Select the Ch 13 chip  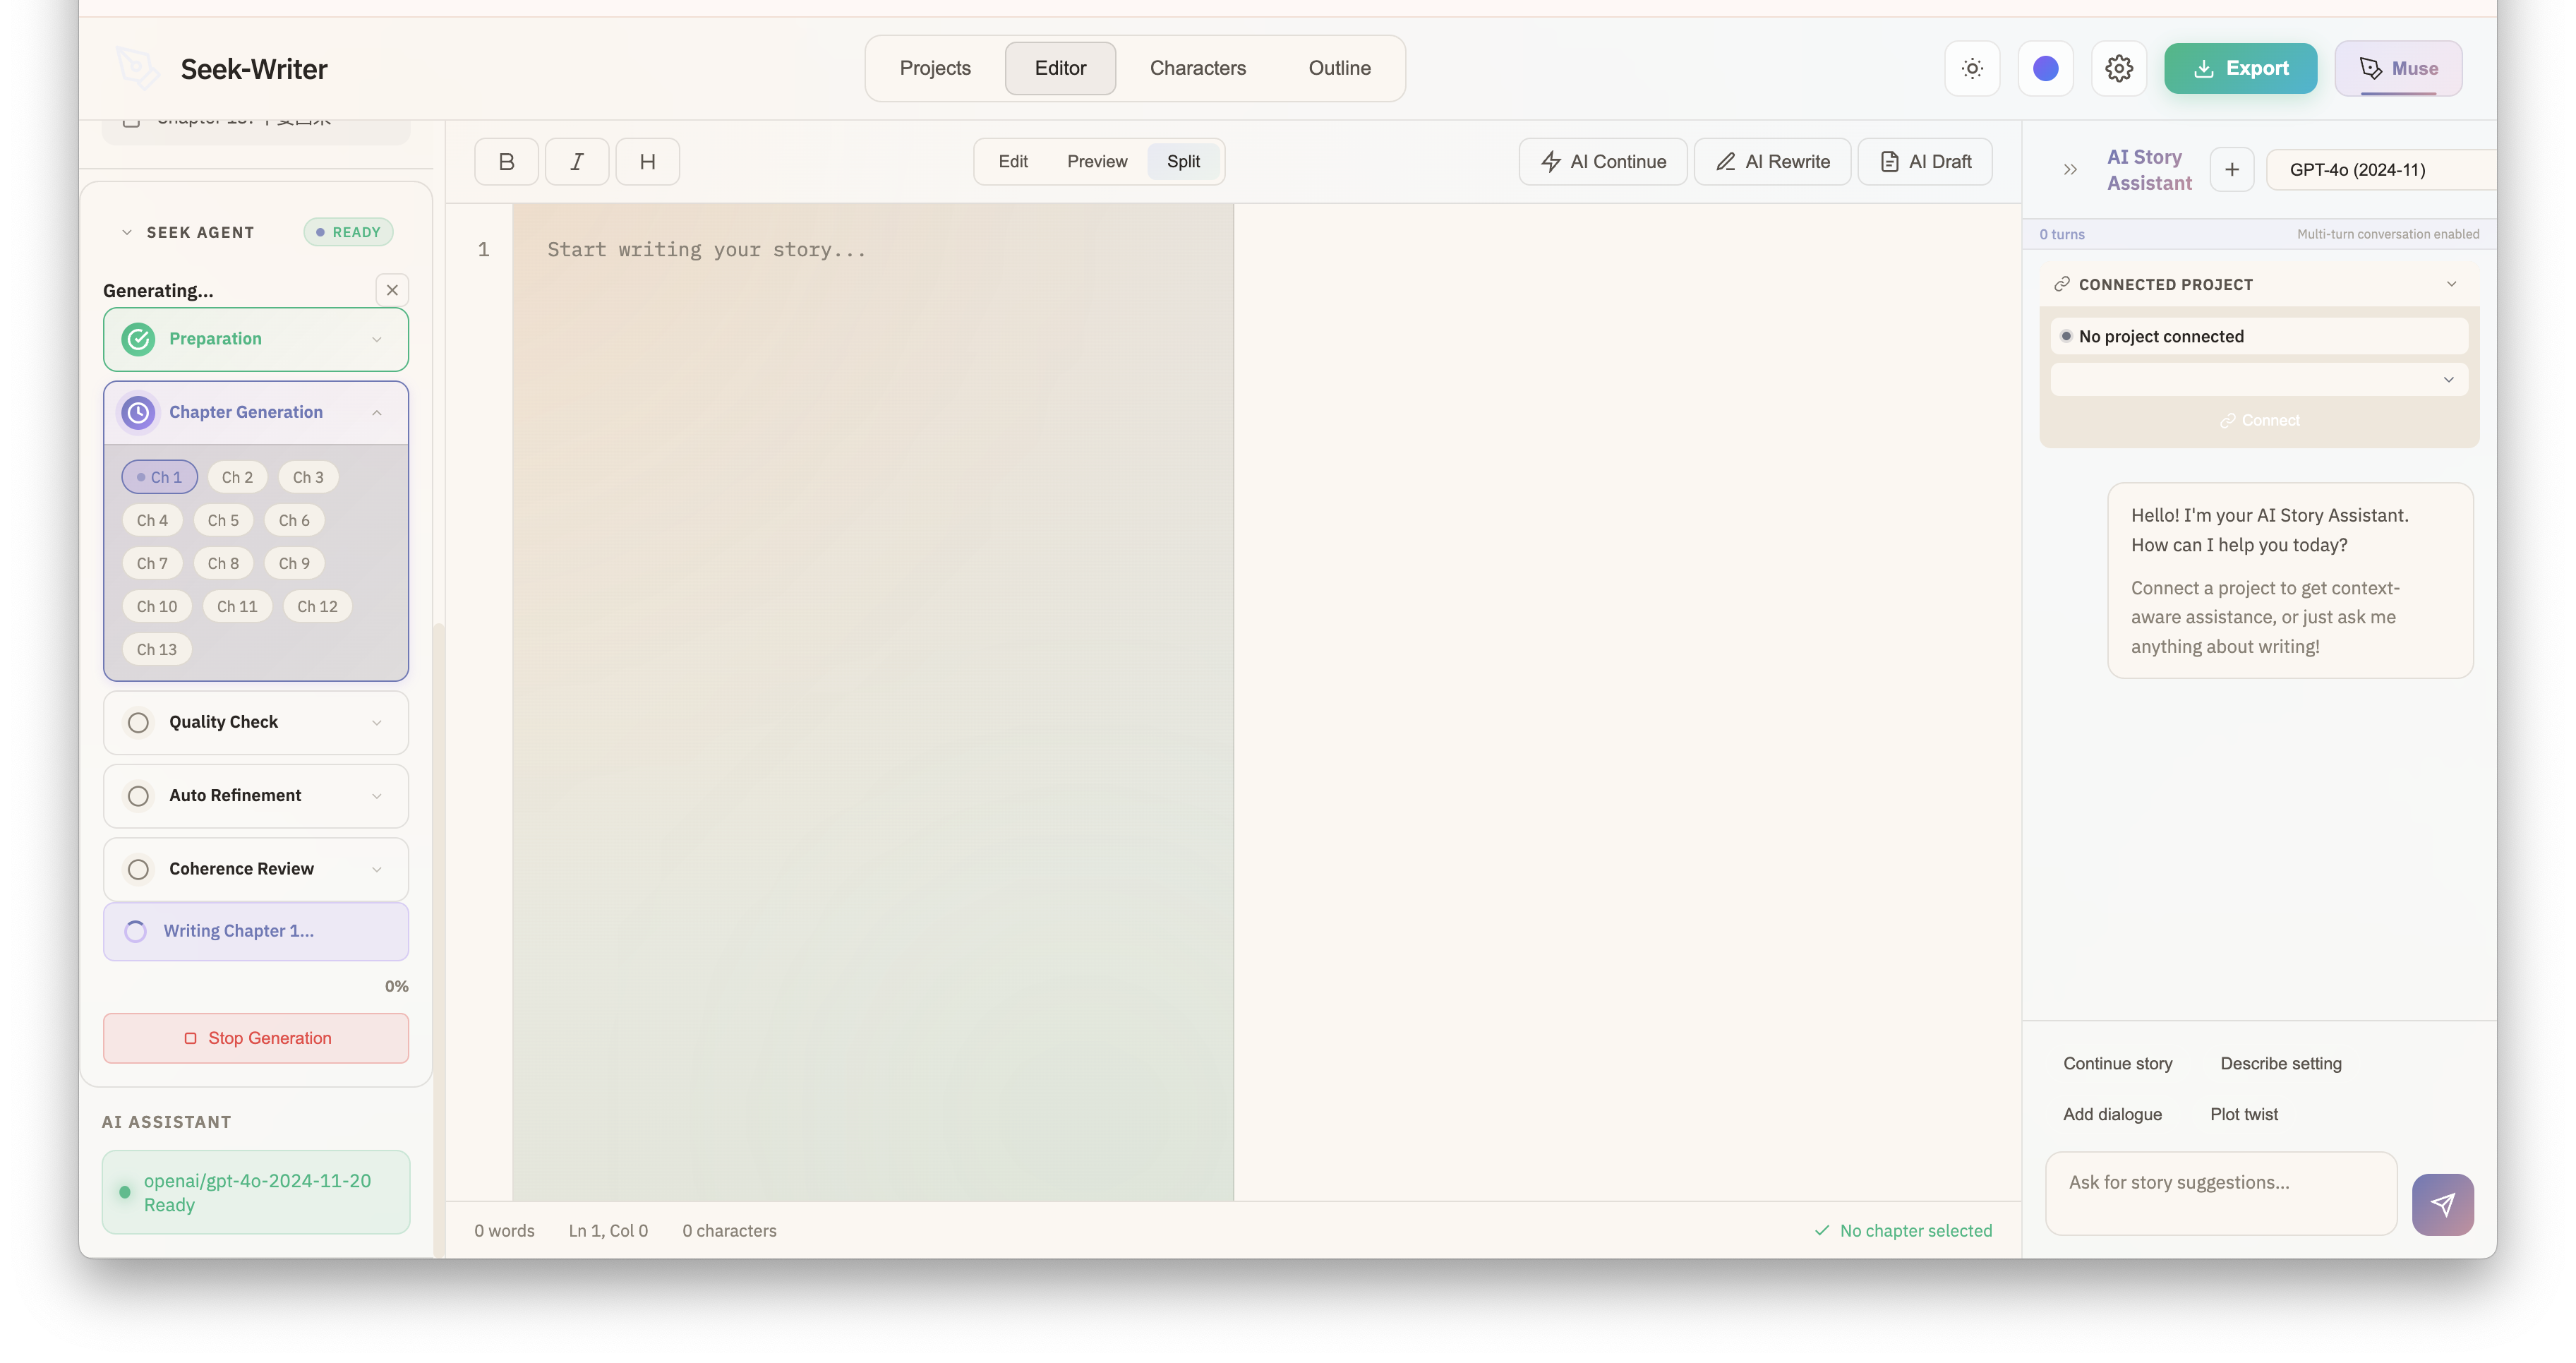157,649
